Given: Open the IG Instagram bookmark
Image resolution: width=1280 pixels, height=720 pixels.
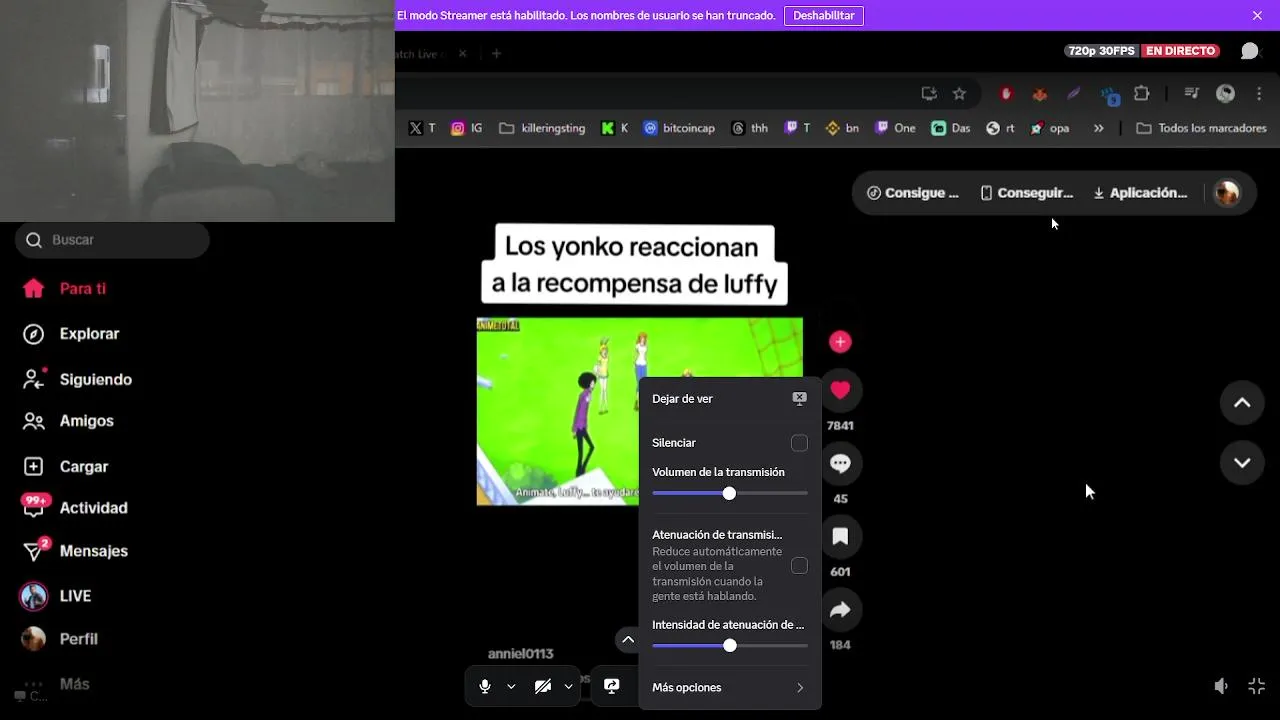Looking at the screenshot, I should [x=467, y=128].
